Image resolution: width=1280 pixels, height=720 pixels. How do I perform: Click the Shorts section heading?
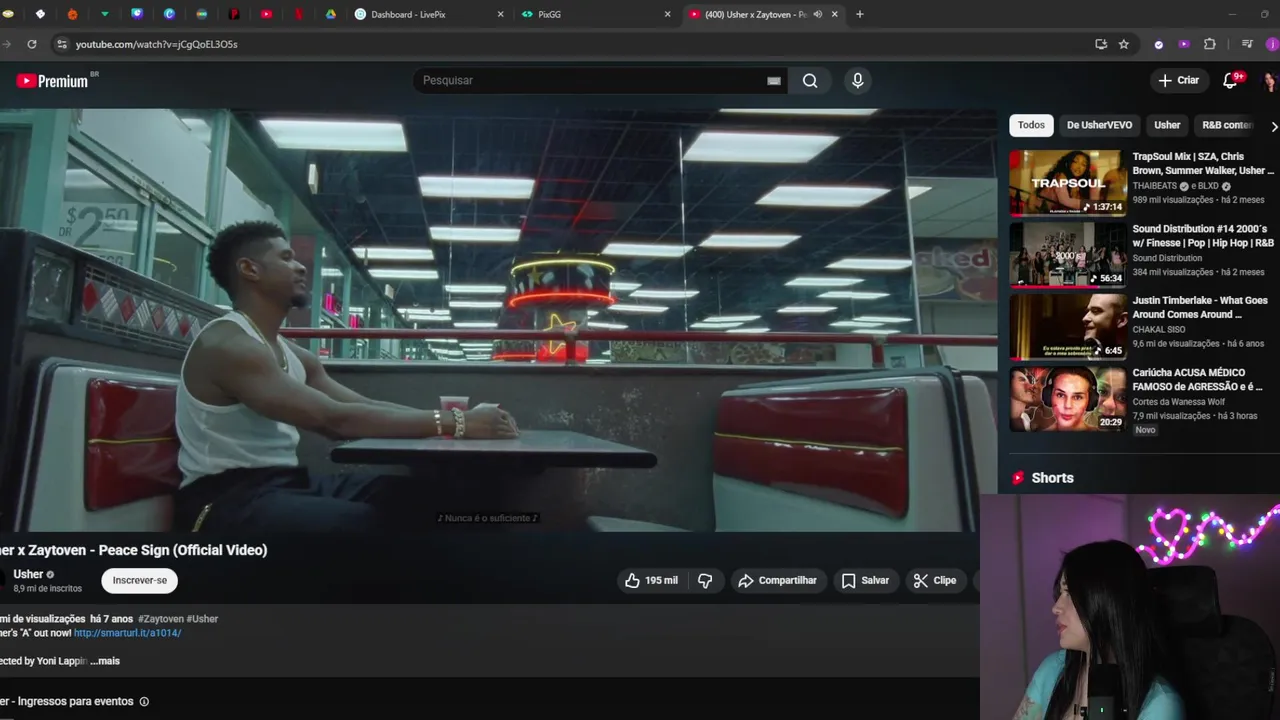tap(1052, 478)
